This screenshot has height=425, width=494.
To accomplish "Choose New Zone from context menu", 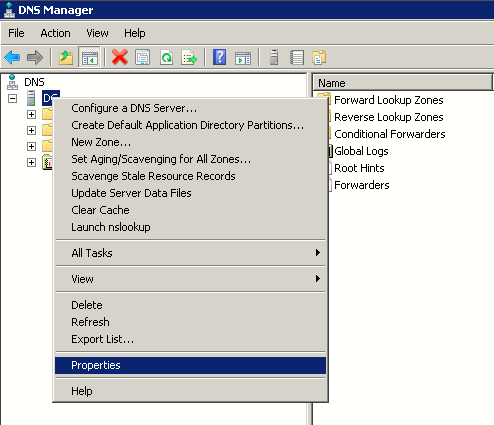I will pyautogui.click(x=190, y=142).
